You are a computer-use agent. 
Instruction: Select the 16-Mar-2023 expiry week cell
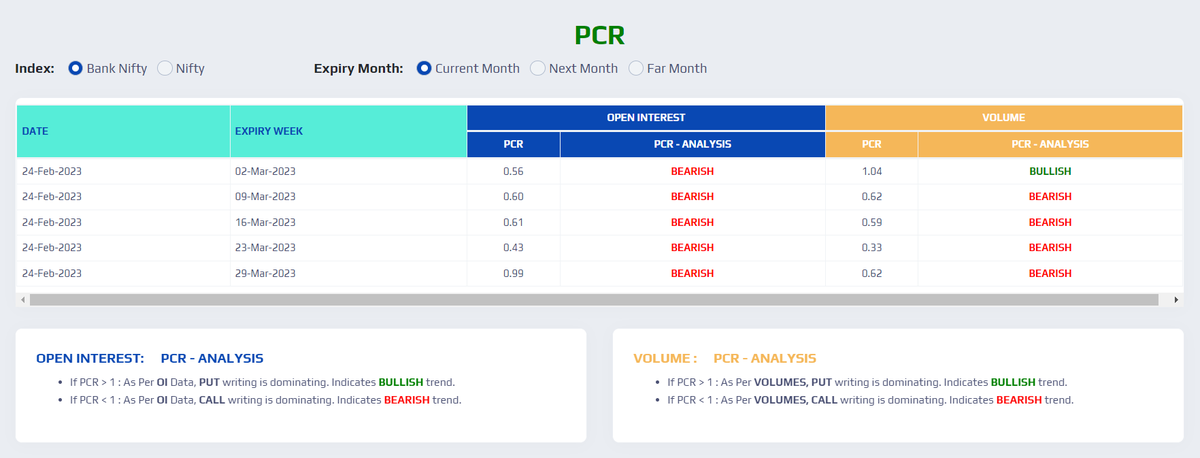click(x=348, y=222)
